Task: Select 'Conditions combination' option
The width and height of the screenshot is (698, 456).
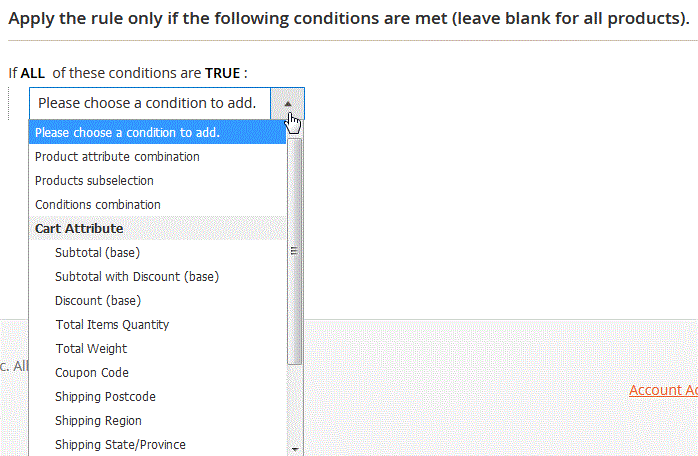Action: [x=97, y=204]
